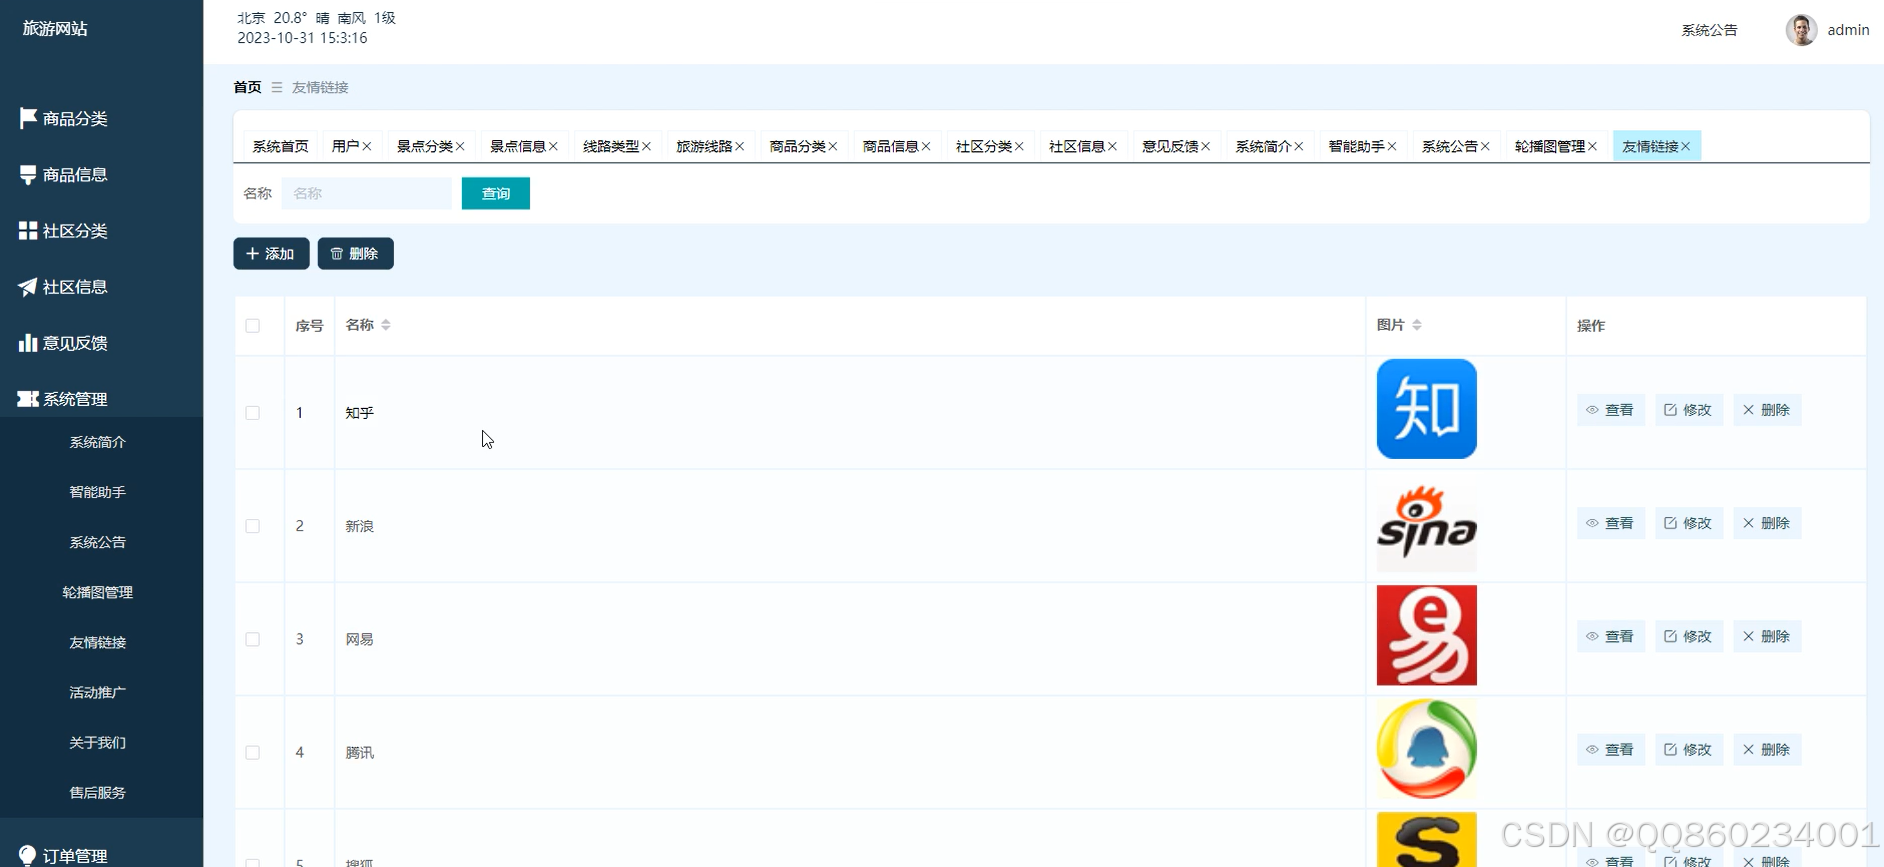
Task: Open the 知乎 logo thumbnail
Action: point(1427,409)
